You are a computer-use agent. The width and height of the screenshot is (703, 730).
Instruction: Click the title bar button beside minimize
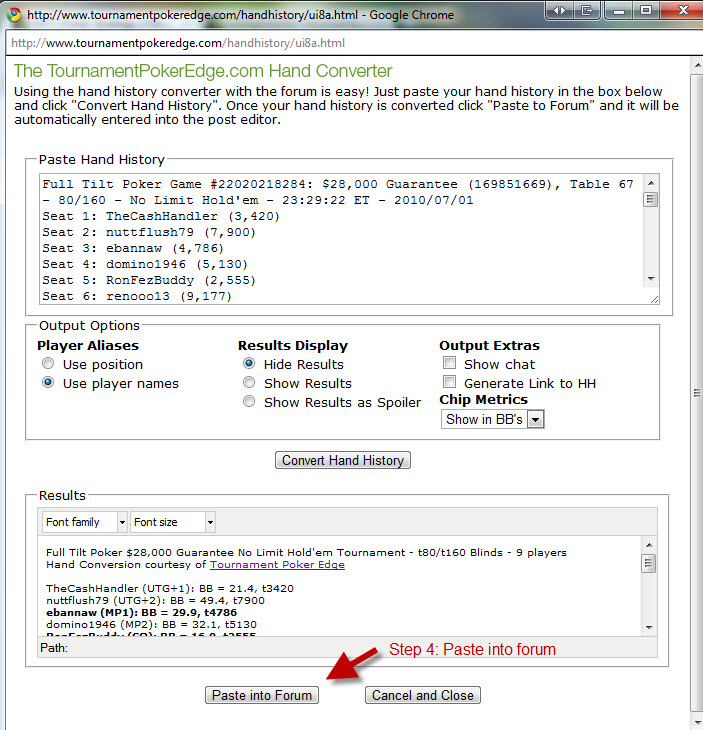click(x=587, y=10)
